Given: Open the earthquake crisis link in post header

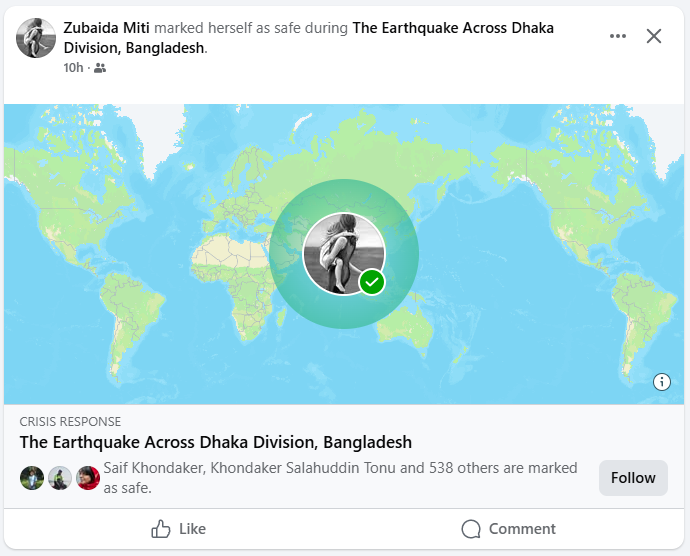Looking at the screenshot, I should coord(452,29).
